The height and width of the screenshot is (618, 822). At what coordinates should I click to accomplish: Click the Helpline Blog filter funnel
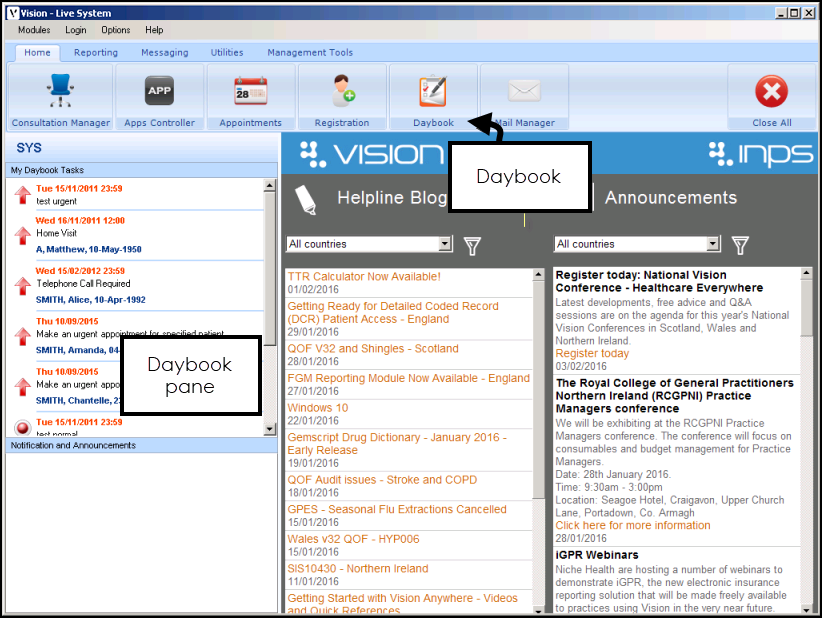tap(472, 245)
